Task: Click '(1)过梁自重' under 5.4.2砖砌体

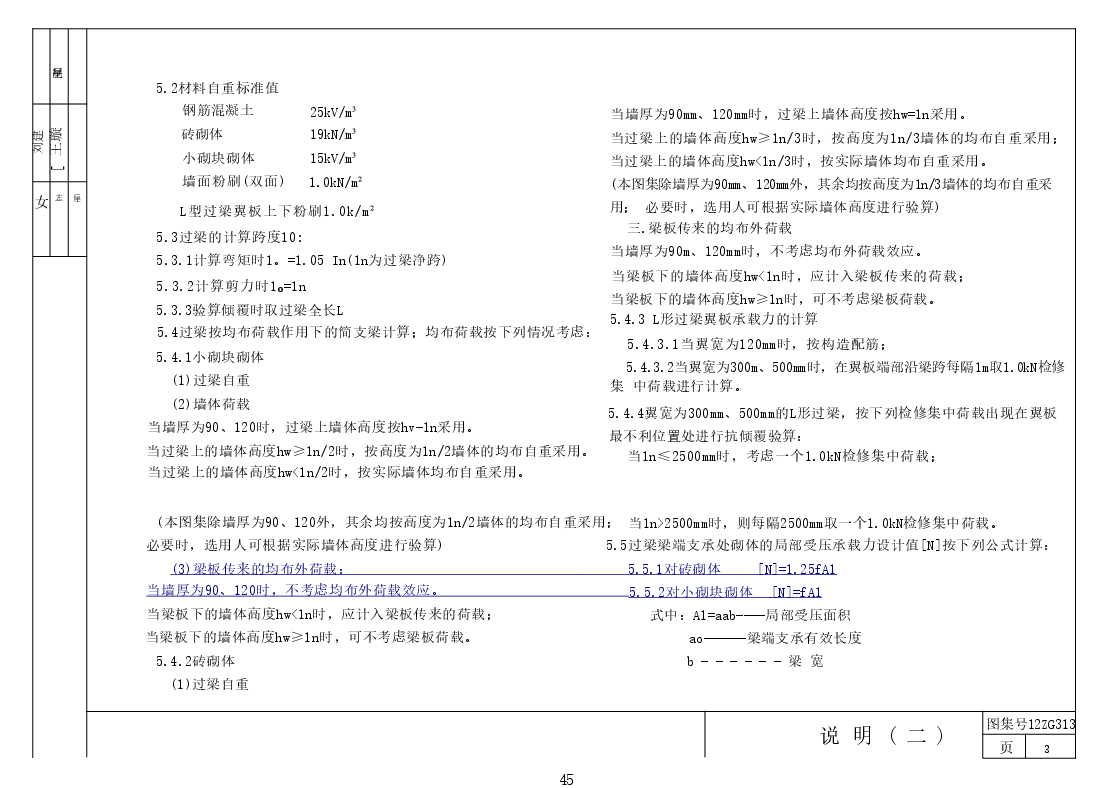Action: click(210, 684)
